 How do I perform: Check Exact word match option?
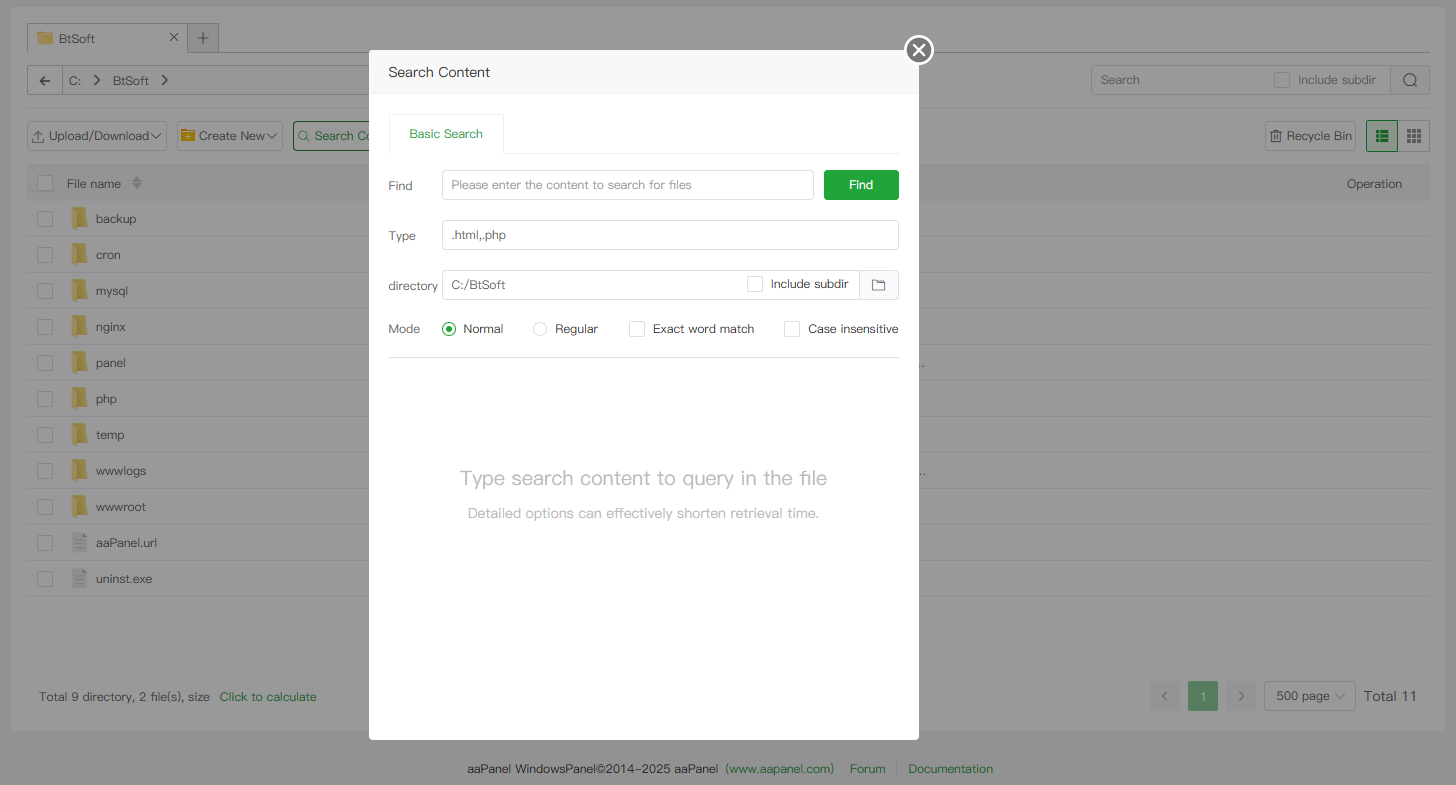(x=637, y=329)
